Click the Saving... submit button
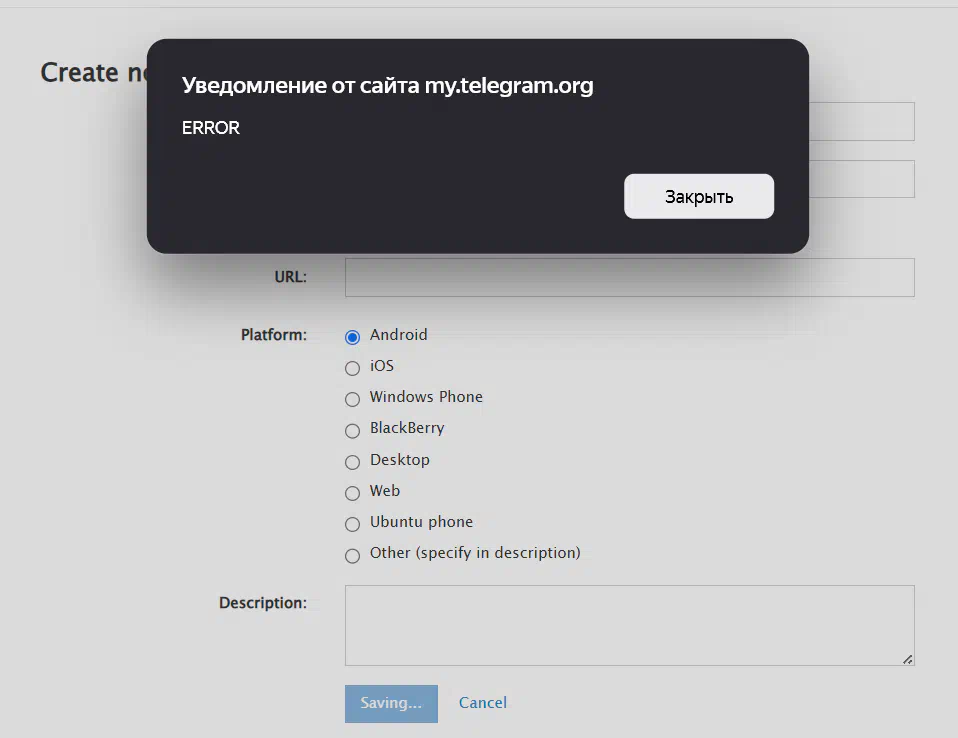The width and height of the screenshot is (958, 738). [391, 703]
